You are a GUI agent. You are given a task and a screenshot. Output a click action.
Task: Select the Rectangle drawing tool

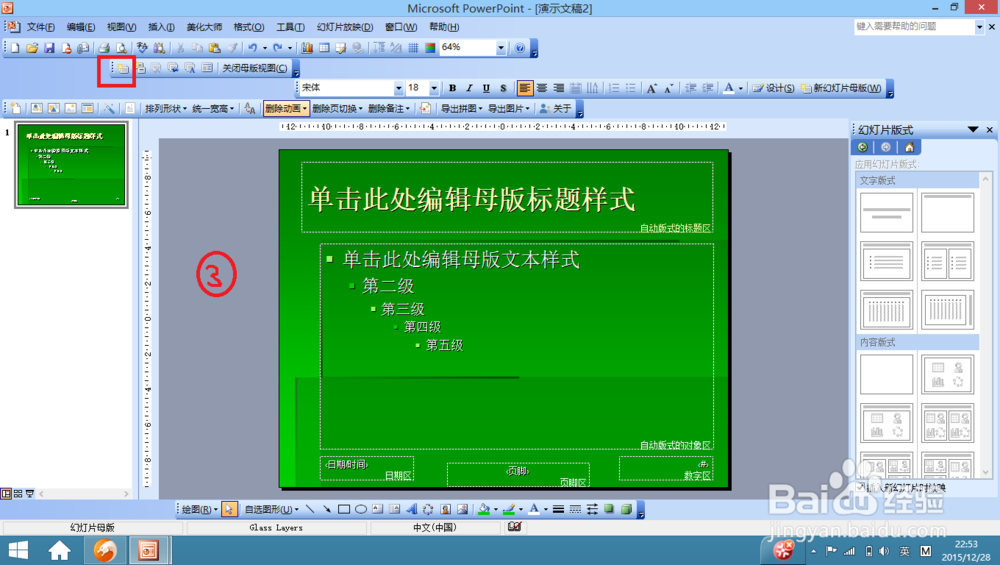[x=344, y=509]
